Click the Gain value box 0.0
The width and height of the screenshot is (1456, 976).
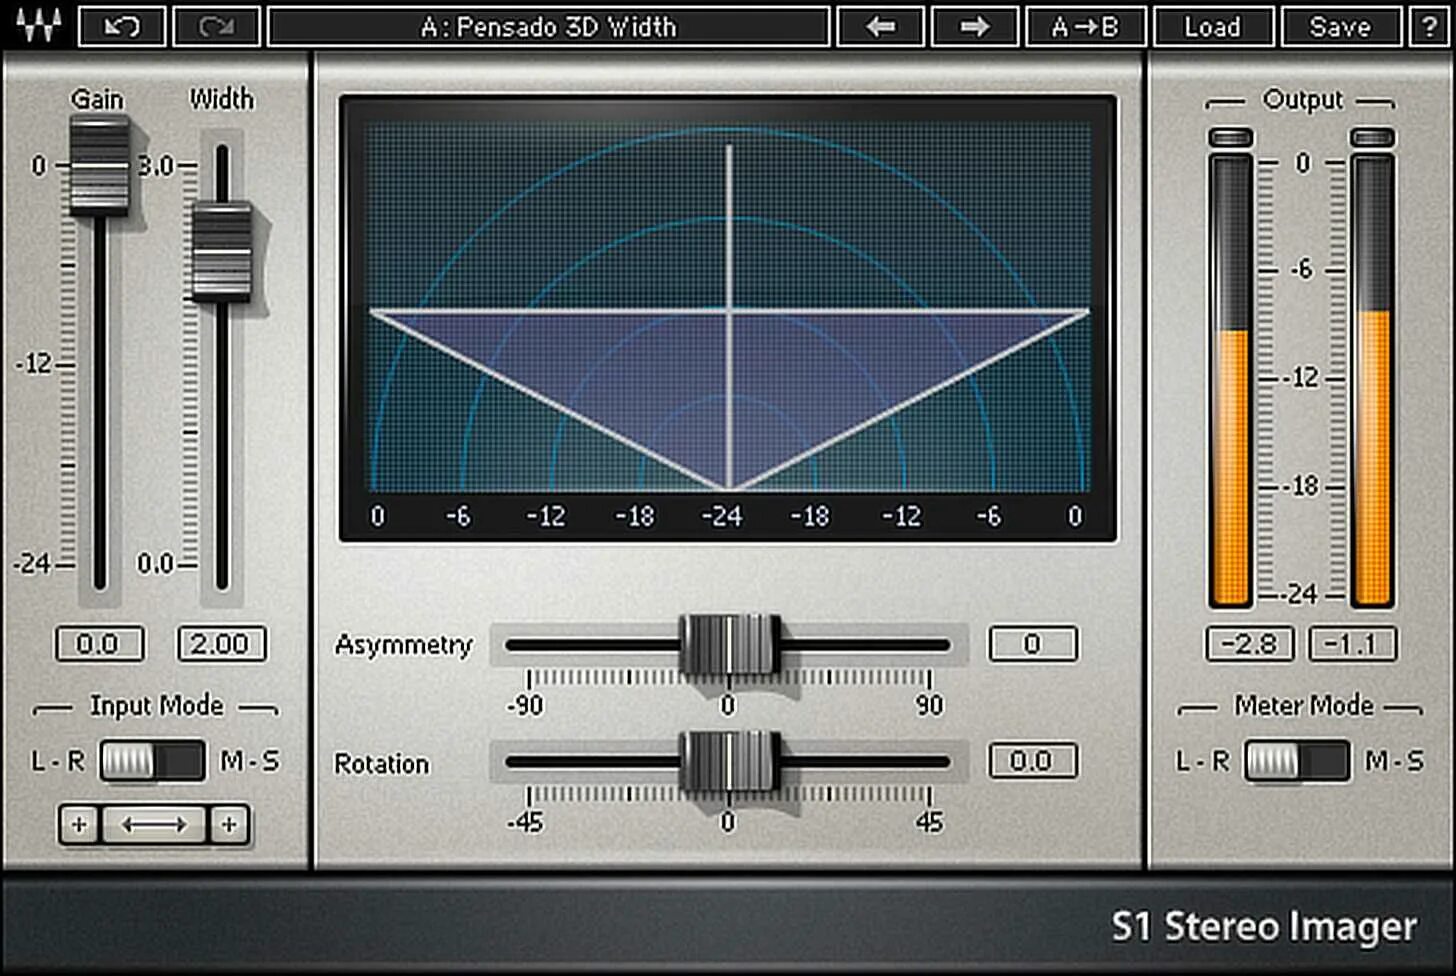point(99,644)
